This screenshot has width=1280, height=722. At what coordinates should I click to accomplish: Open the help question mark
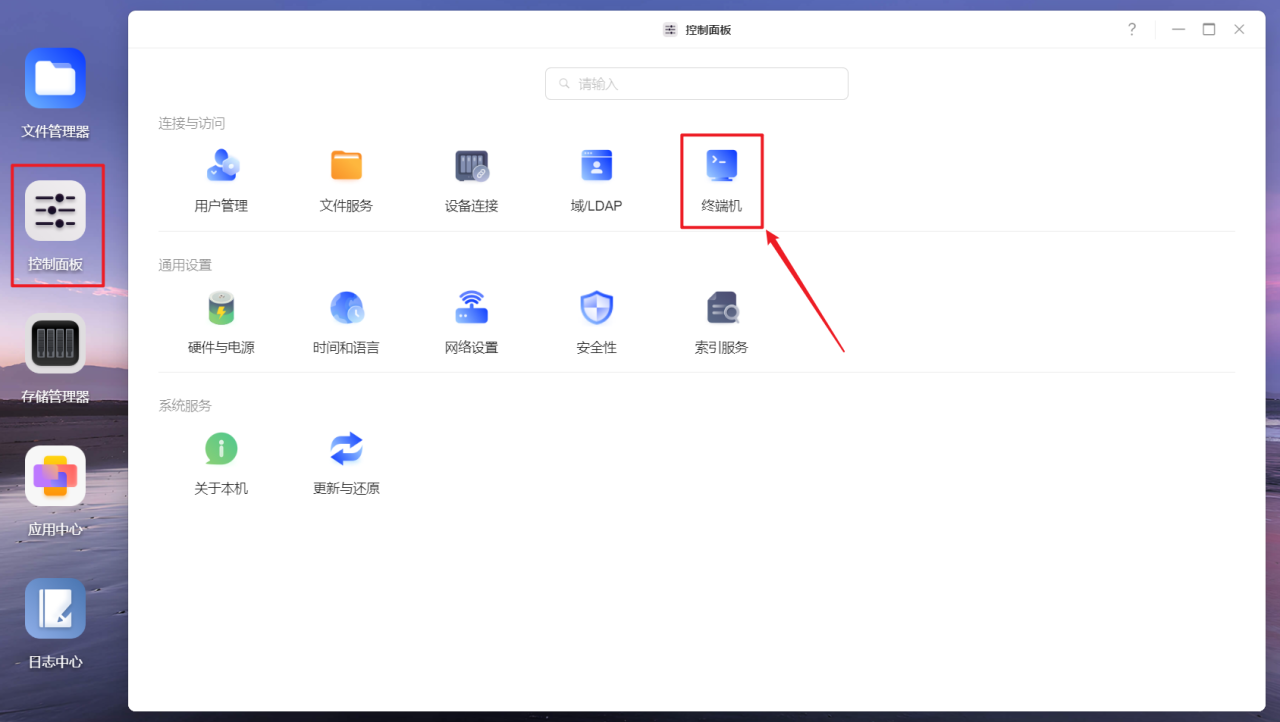tap(1131, 29)
